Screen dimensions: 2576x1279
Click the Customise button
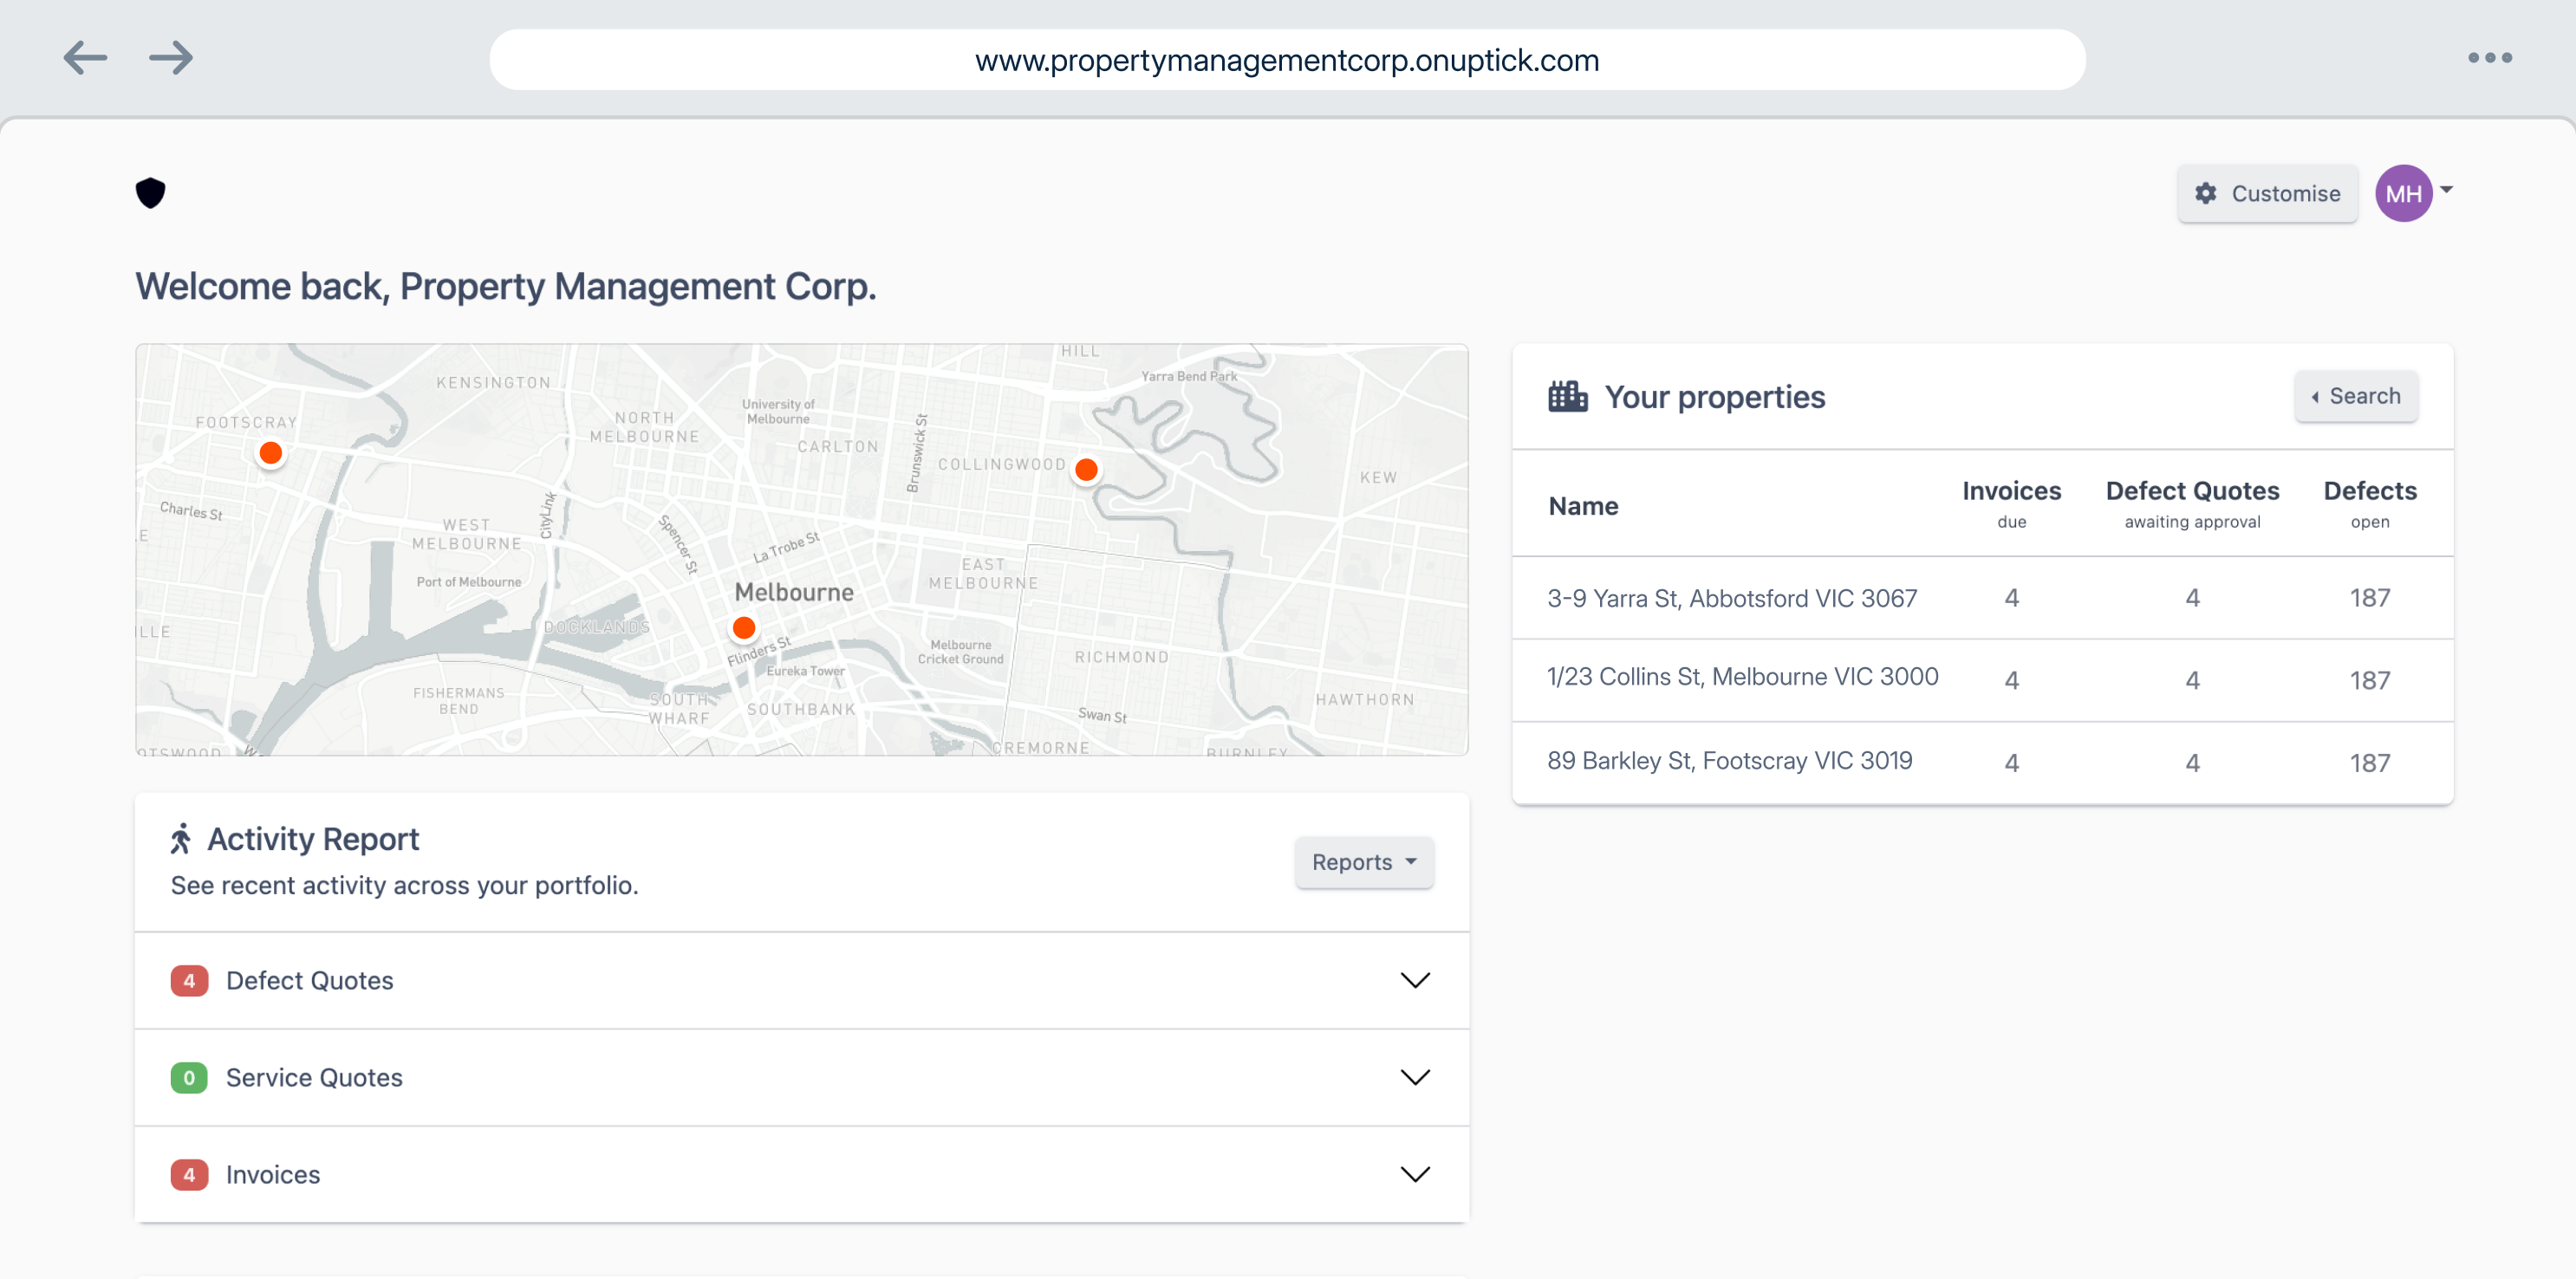(2267, 193)
